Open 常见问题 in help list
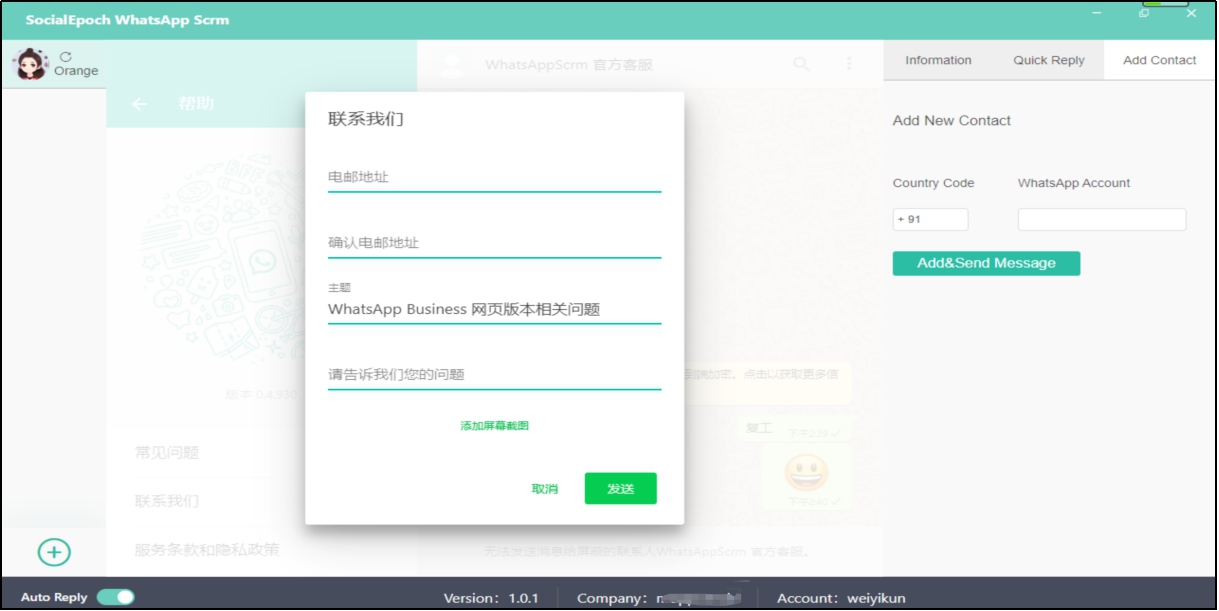 coord(167,453)
